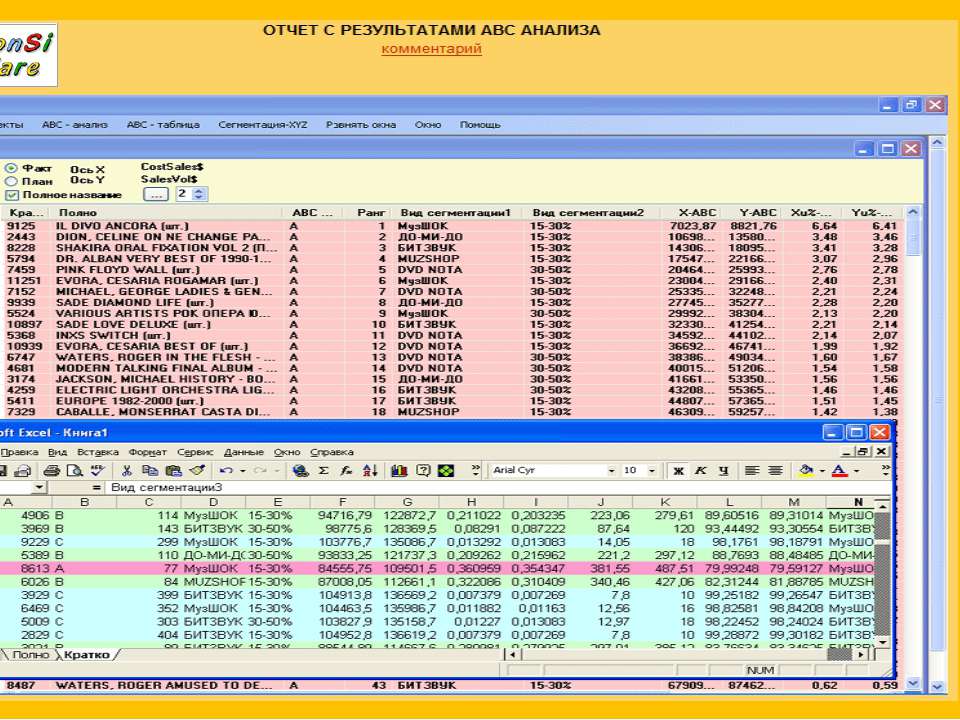Click the Равнять окна menu item
The width and height of the screenshot is (960, 720).
pyautogui.click(x=361, y=124)
